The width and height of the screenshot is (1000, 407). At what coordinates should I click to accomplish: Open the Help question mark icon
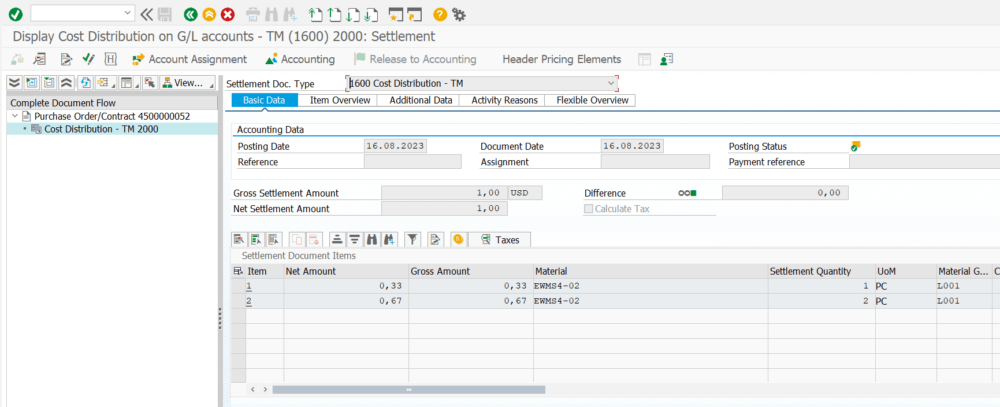tap(440, 13)
